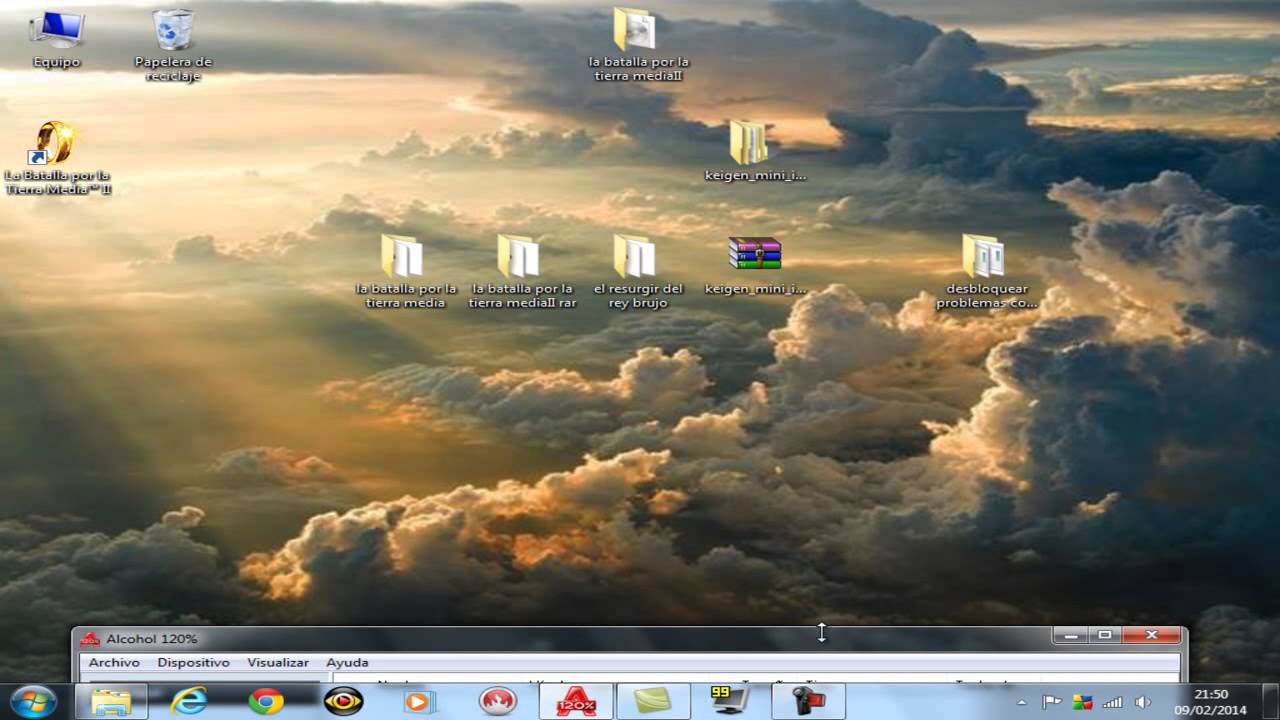Select the keigen_mini_i... folder icon
Viewport: 1280px width, 720px height.
754,151
